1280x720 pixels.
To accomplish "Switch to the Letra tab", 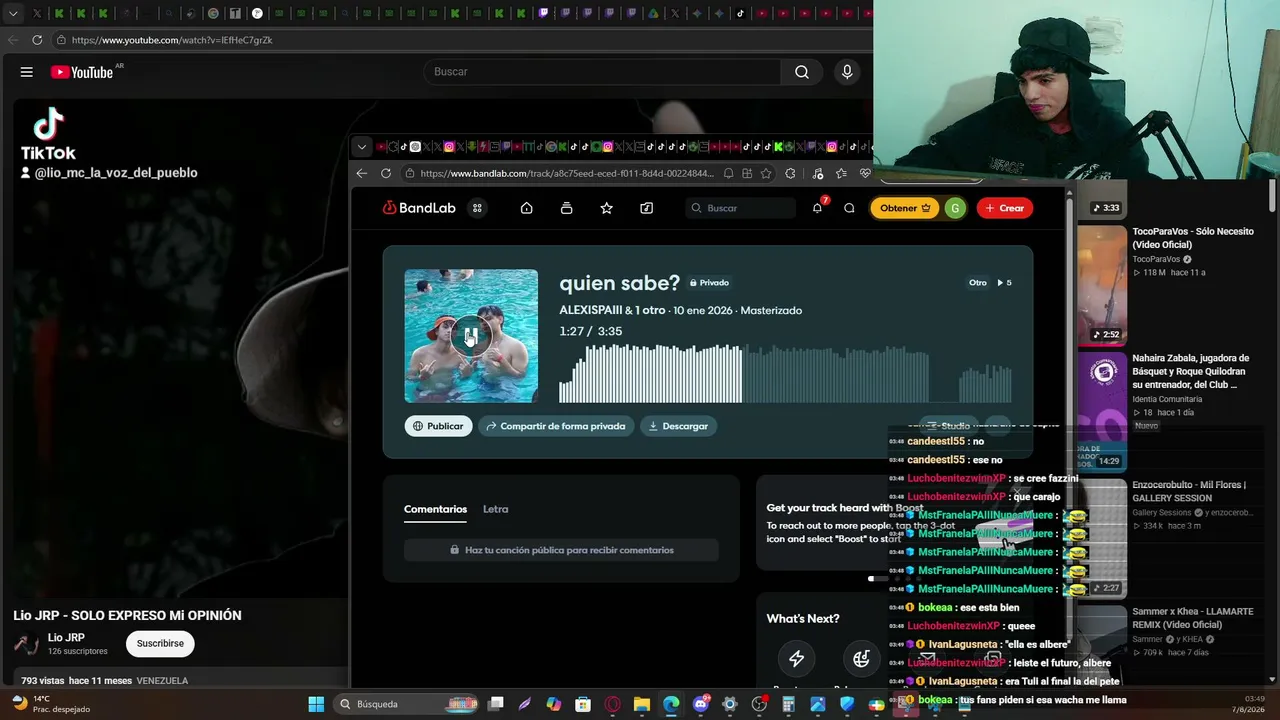I will (x=496, y=509).
